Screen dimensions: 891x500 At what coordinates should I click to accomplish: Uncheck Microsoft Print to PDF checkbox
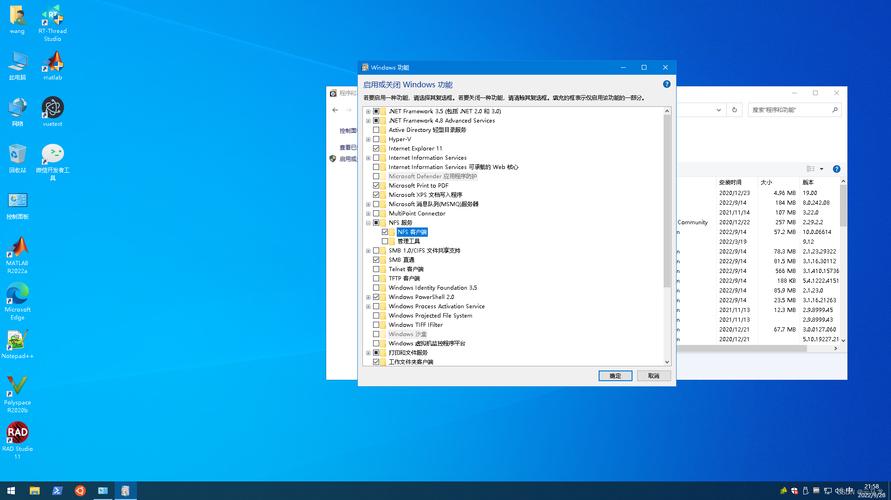pos(376,186)
